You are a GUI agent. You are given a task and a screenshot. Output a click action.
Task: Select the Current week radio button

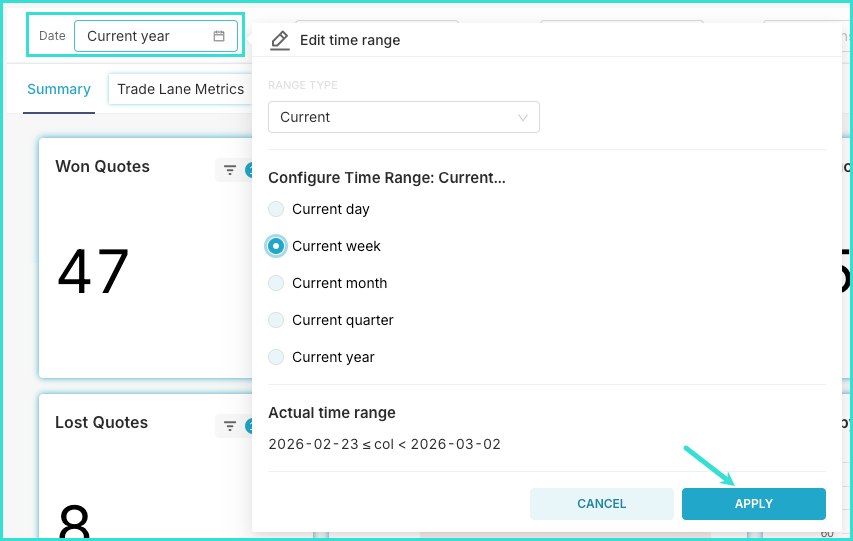pyautogui.click(x=276, y=246)
